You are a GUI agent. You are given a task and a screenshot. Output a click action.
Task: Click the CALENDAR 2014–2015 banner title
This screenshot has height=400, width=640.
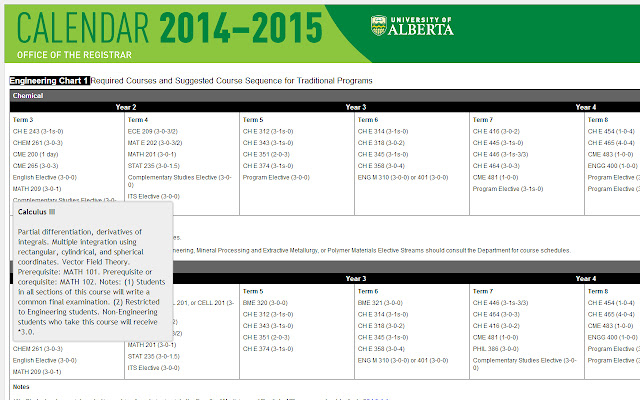tap(169, 27)
